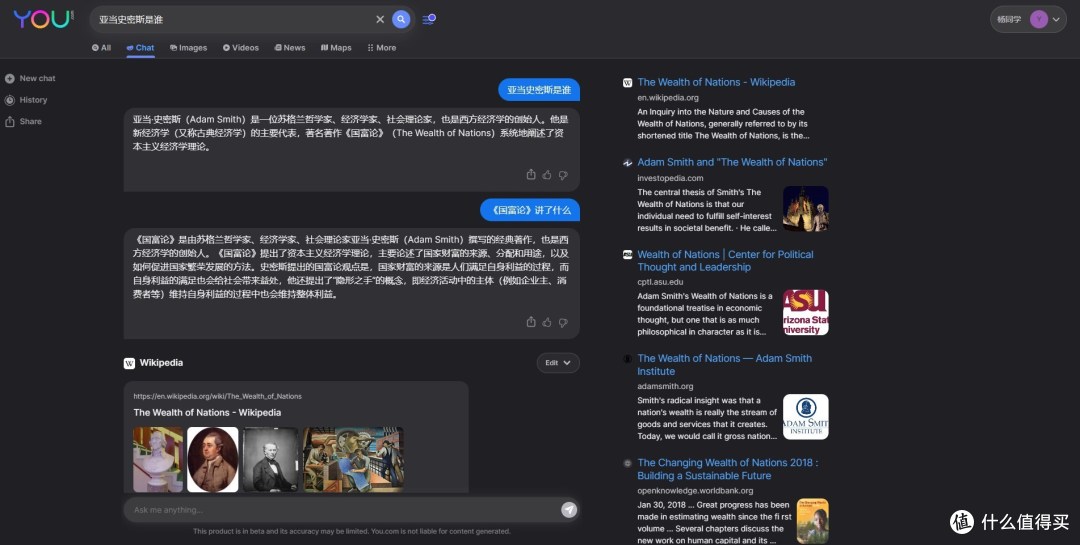
Task: Clear the search box with X
Action: pyautogui.click(x=380, y=19)
